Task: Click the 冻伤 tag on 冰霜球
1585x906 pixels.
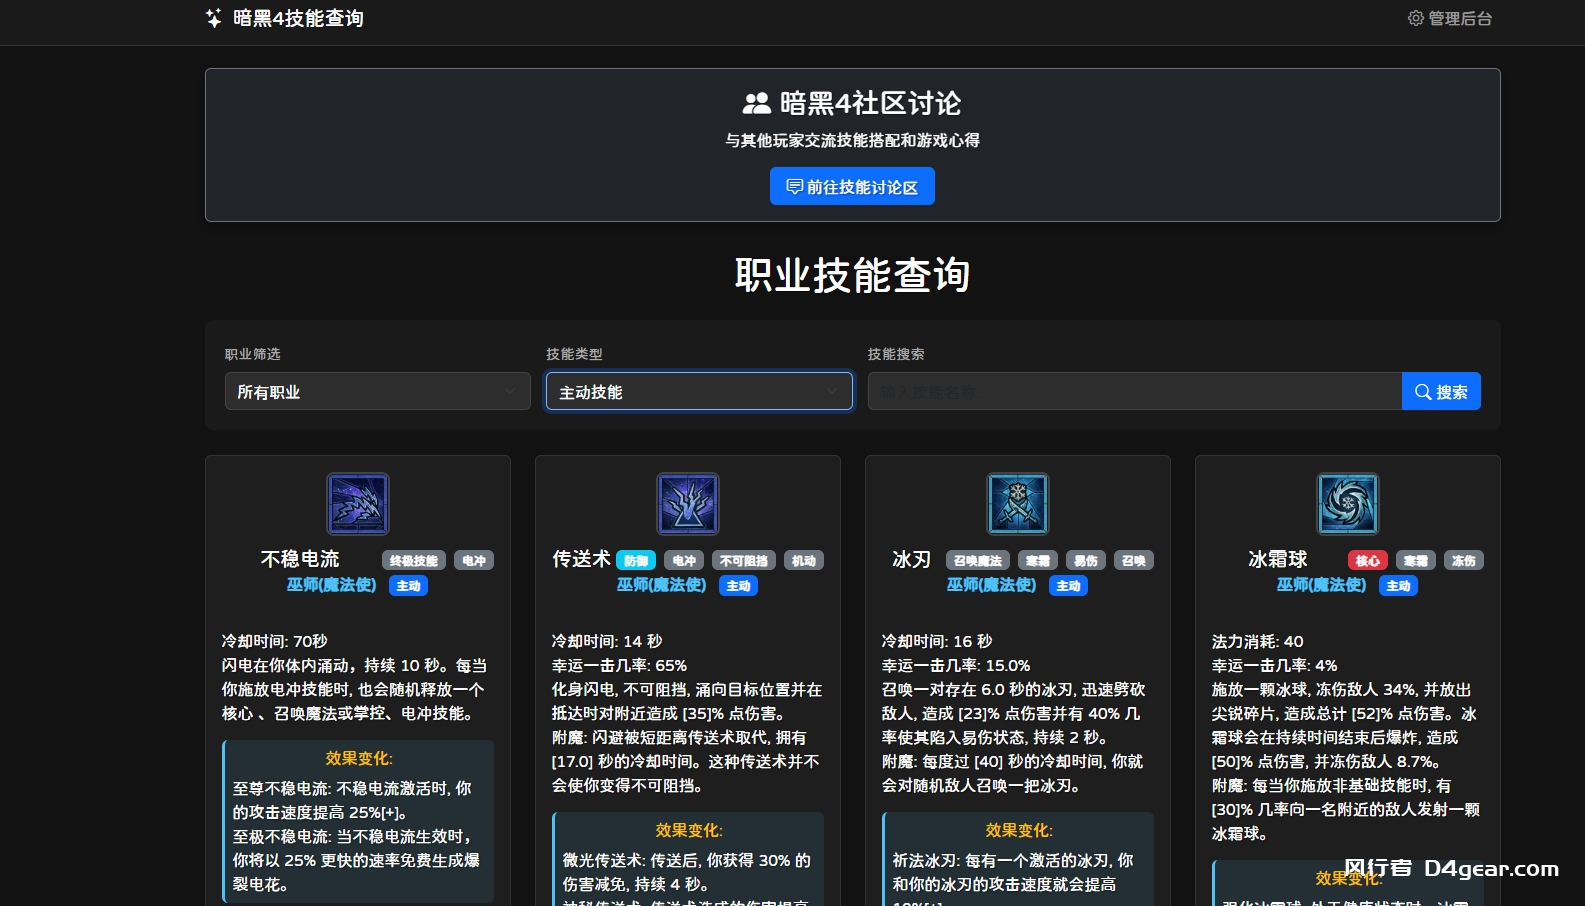Action: (1464, 561)
